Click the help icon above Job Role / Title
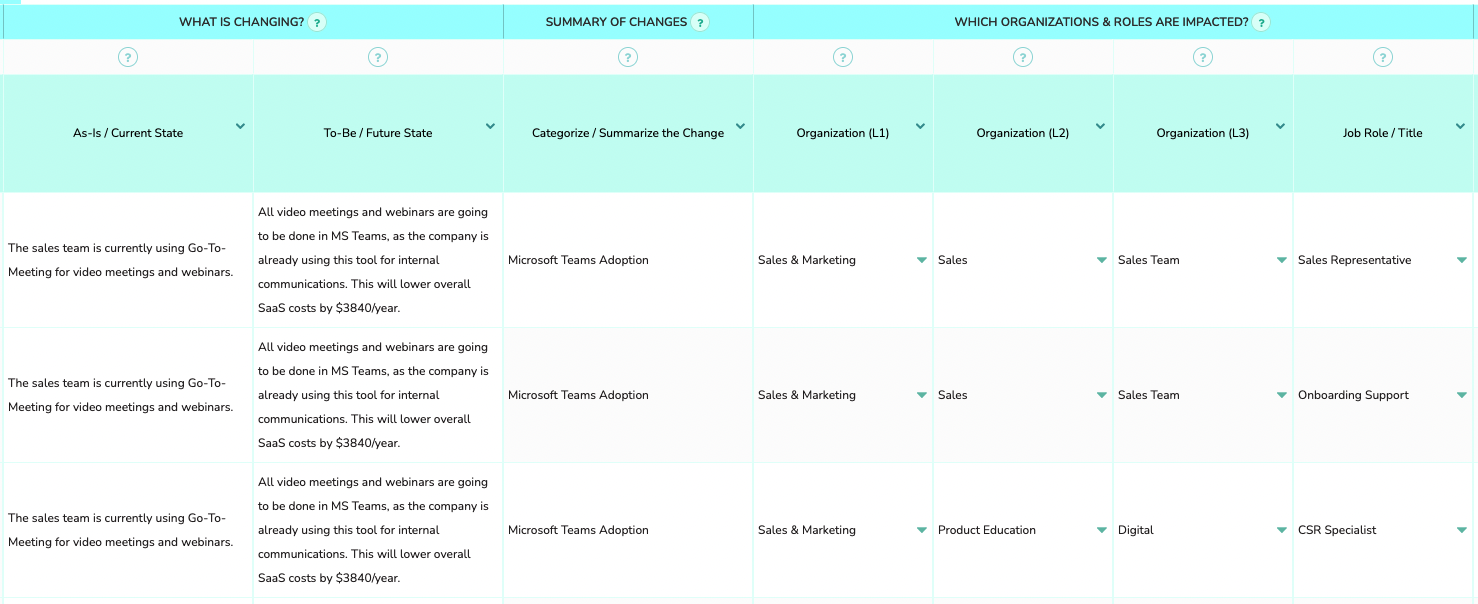 [x=1383, y=57]
